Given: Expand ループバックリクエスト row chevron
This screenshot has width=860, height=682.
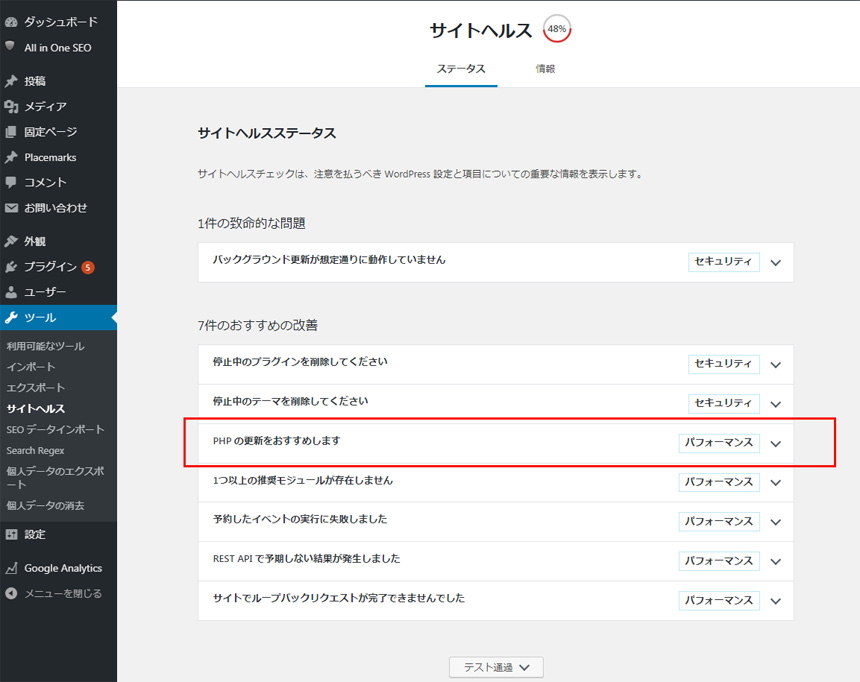Looking at the screenshot, I should point(776,601).
